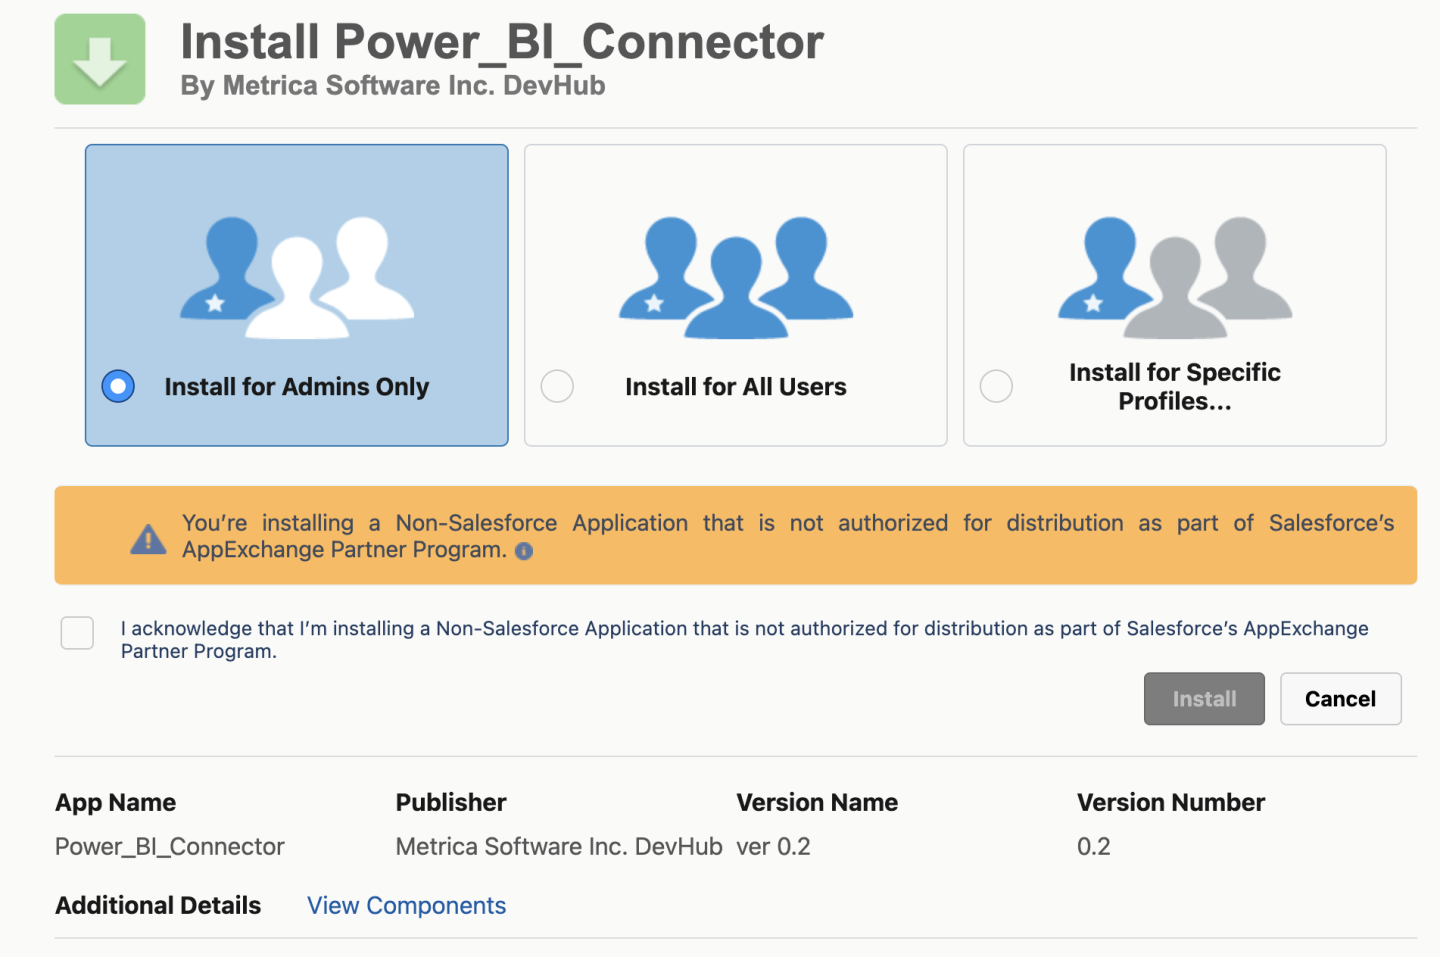The width and height of the screenshot is (1440, 957).
Task: Select the Install for Admins Only radio button
Action: click(x=118, y=386)
